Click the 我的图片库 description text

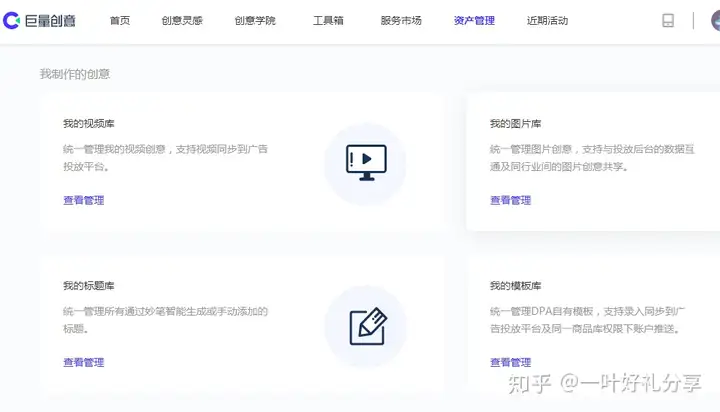592,158
